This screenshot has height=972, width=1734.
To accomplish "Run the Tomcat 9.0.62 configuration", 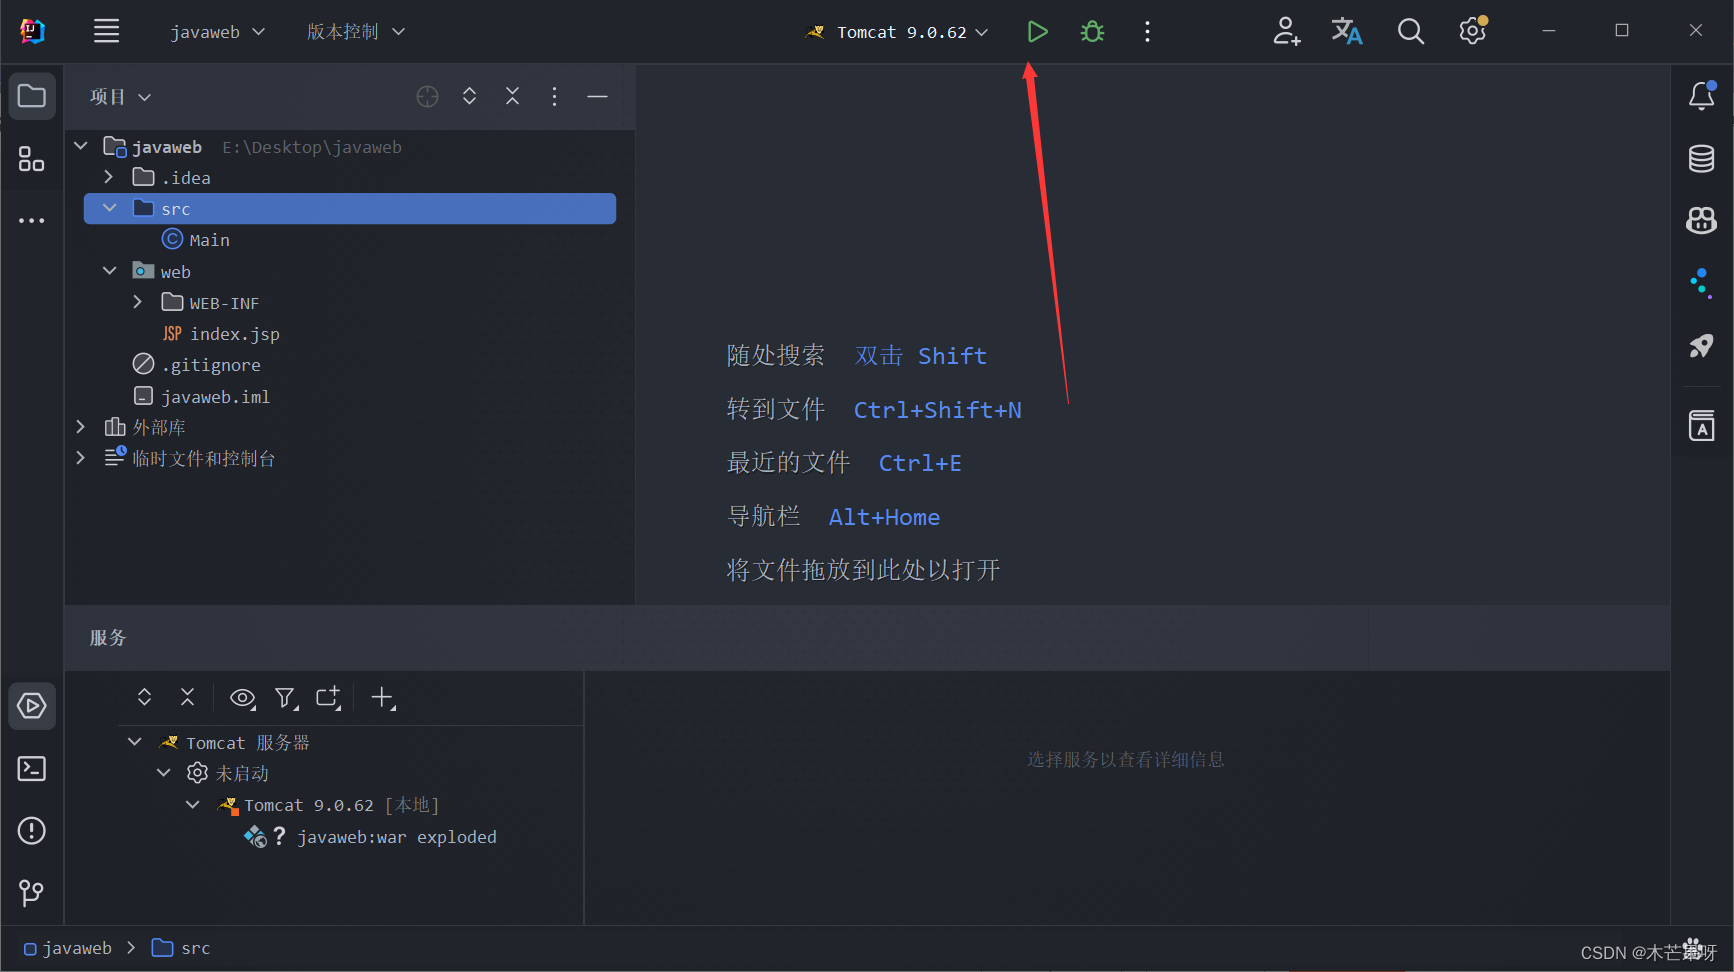I will tap(1037, 32).
